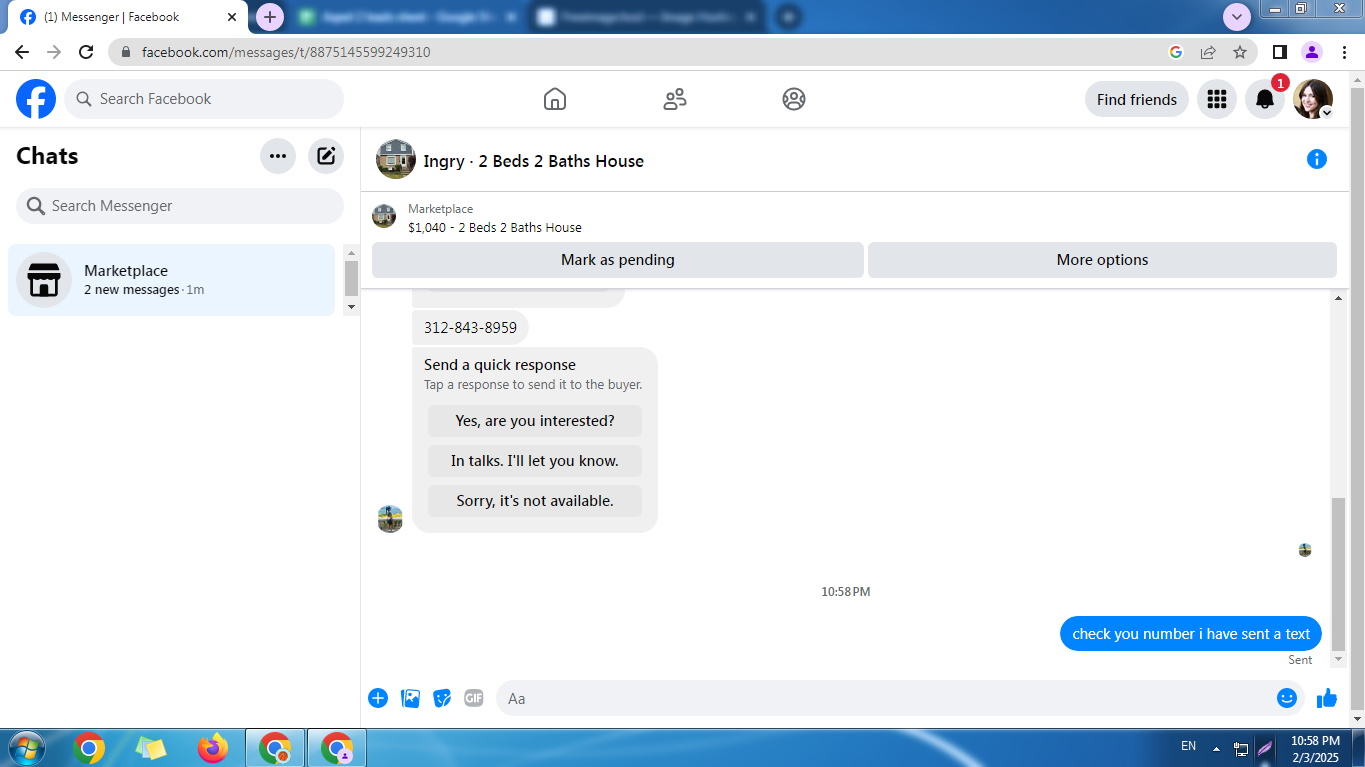The width and height of the screenshot is (1365, 767).
Task: Open account menu from profile picture
Action: (x=1313, y=99)
